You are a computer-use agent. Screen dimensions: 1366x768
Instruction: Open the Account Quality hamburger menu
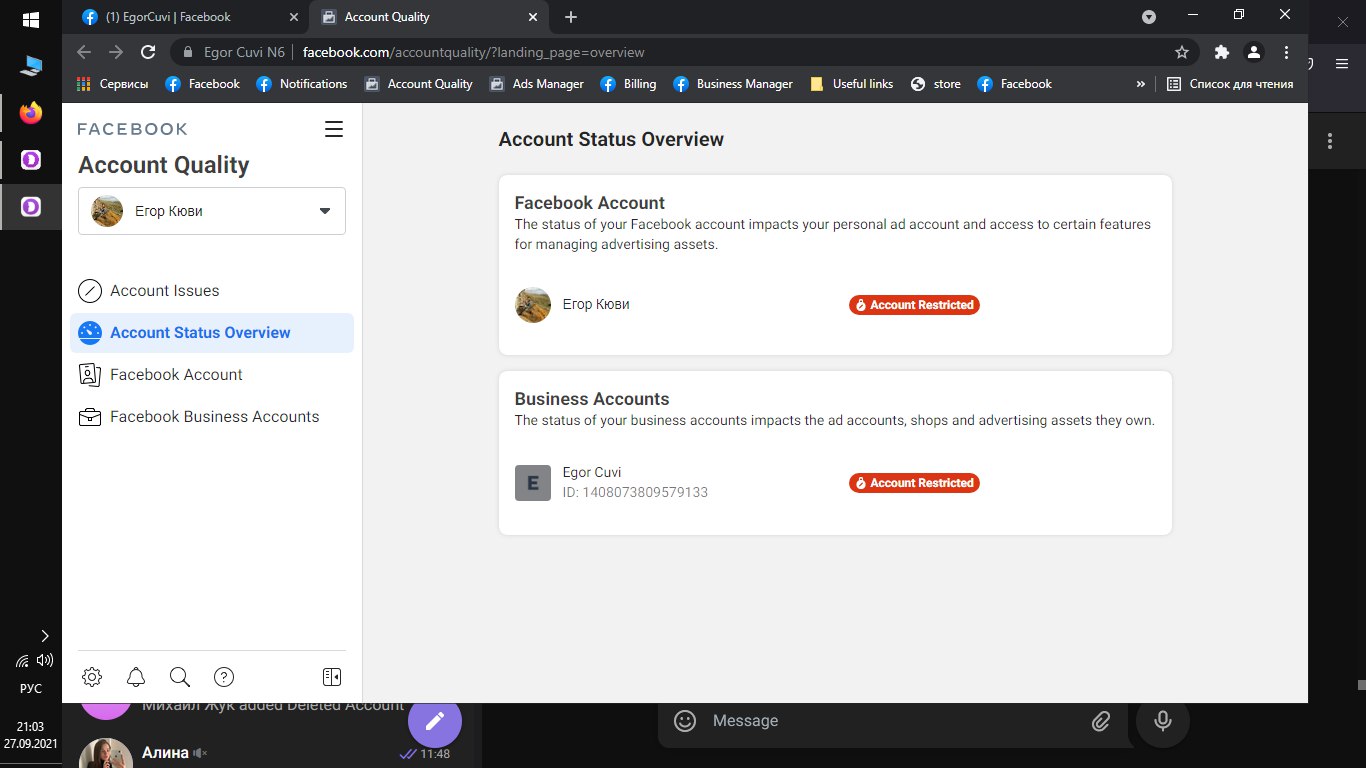[334, 129]
